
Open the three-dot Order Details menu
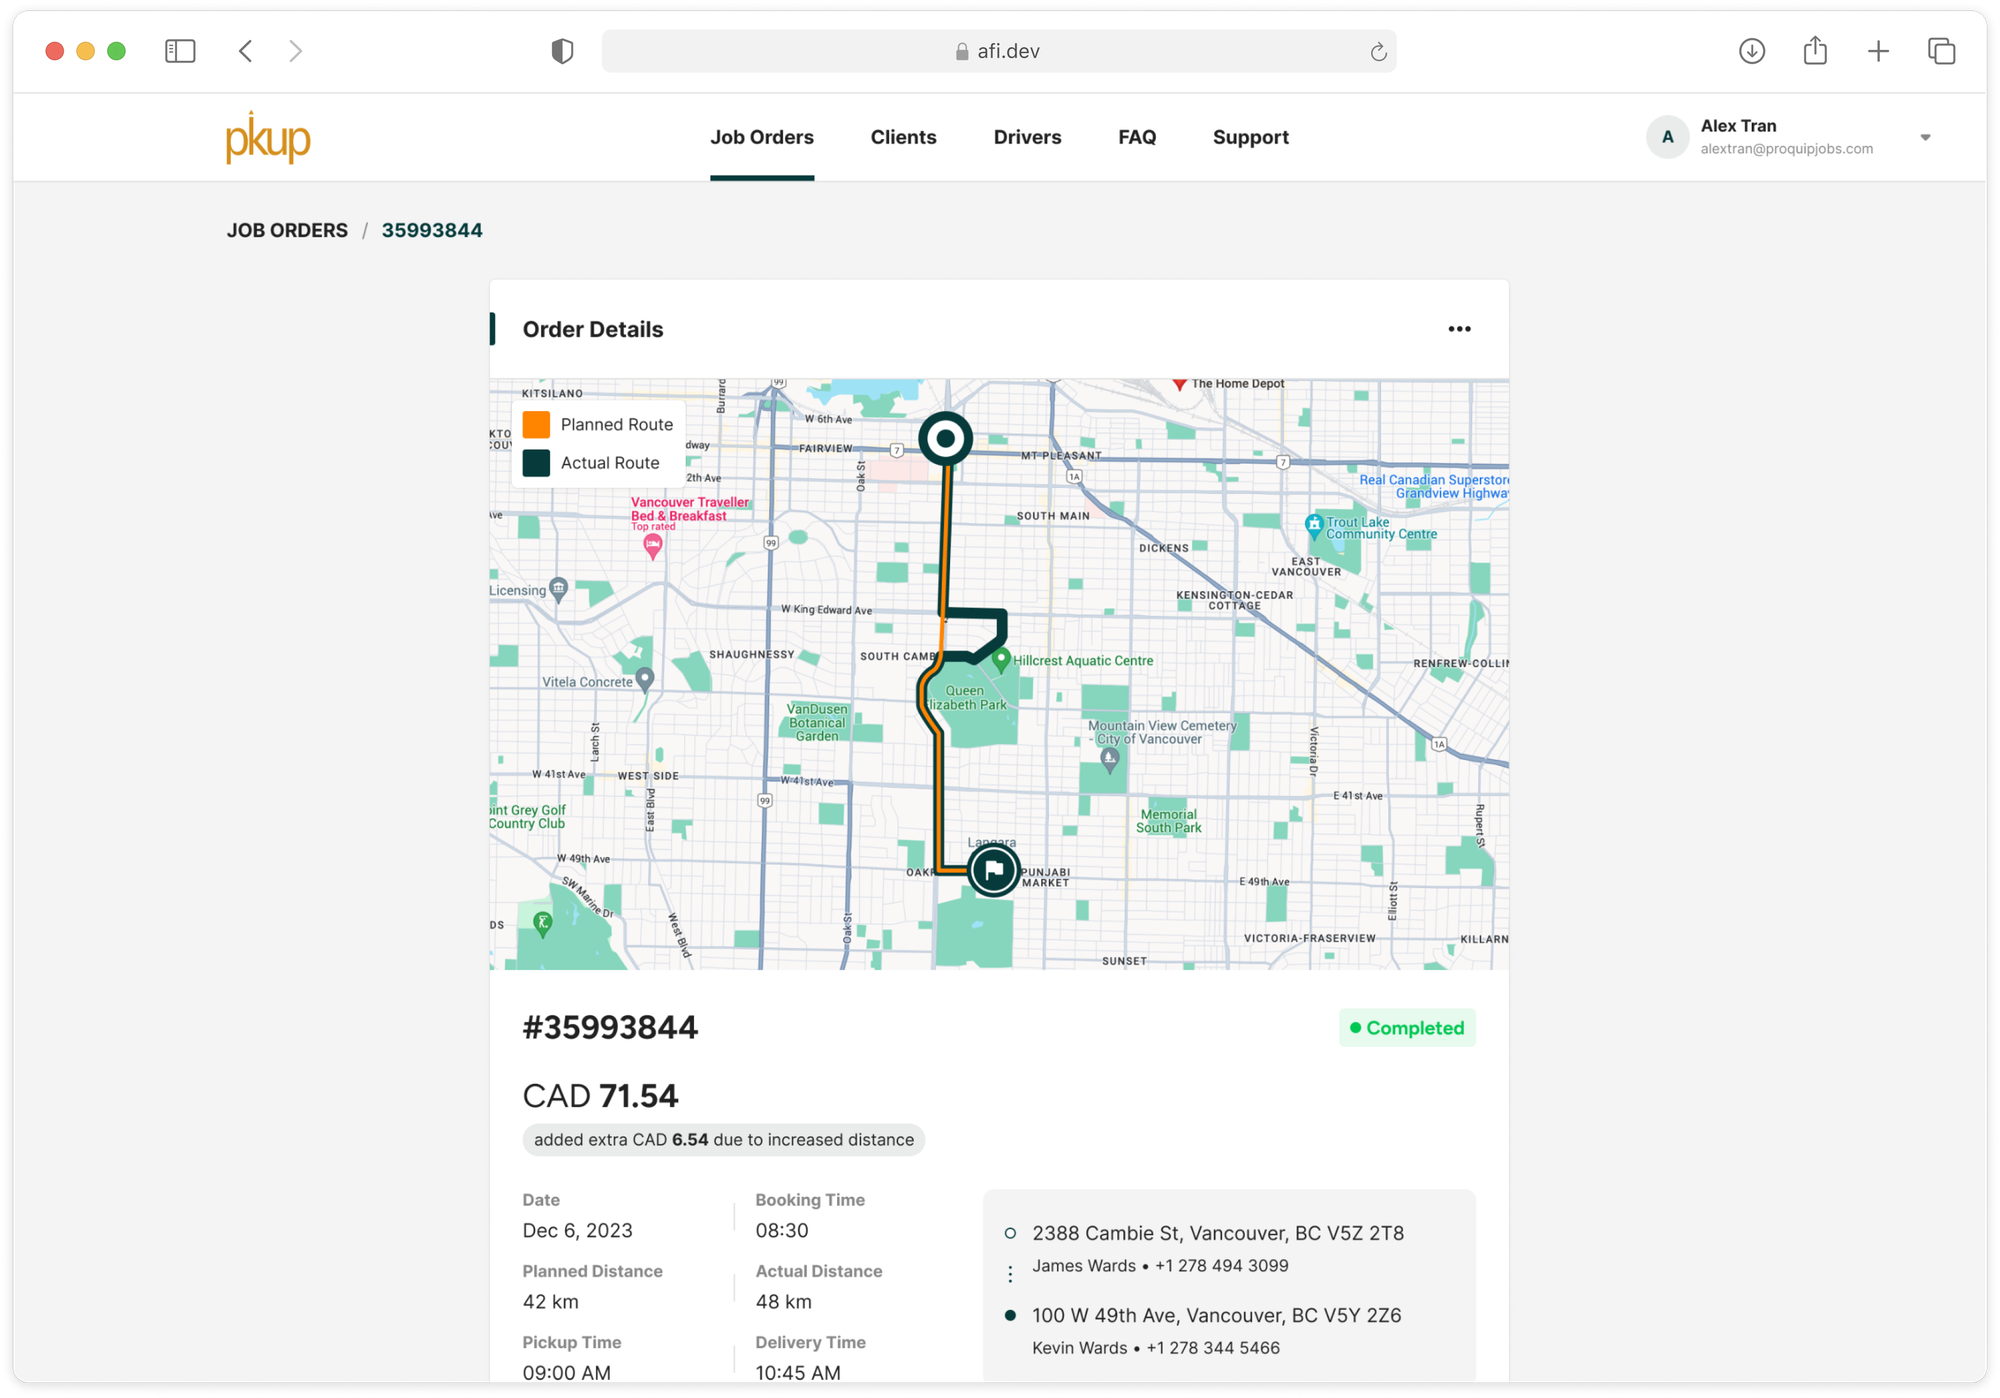pyautogui.click(x=1459, y=329)
